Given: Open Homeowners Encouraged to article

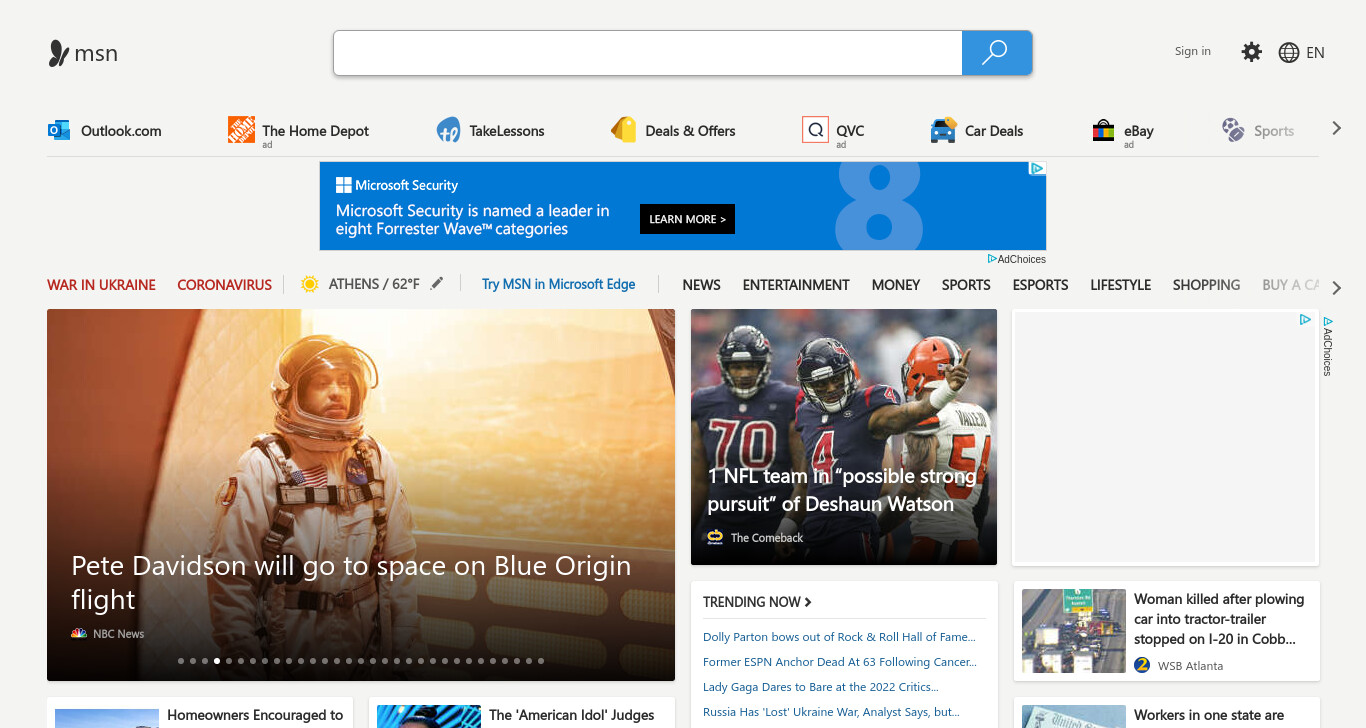Looking at the screenshot, I should (255, 715).
